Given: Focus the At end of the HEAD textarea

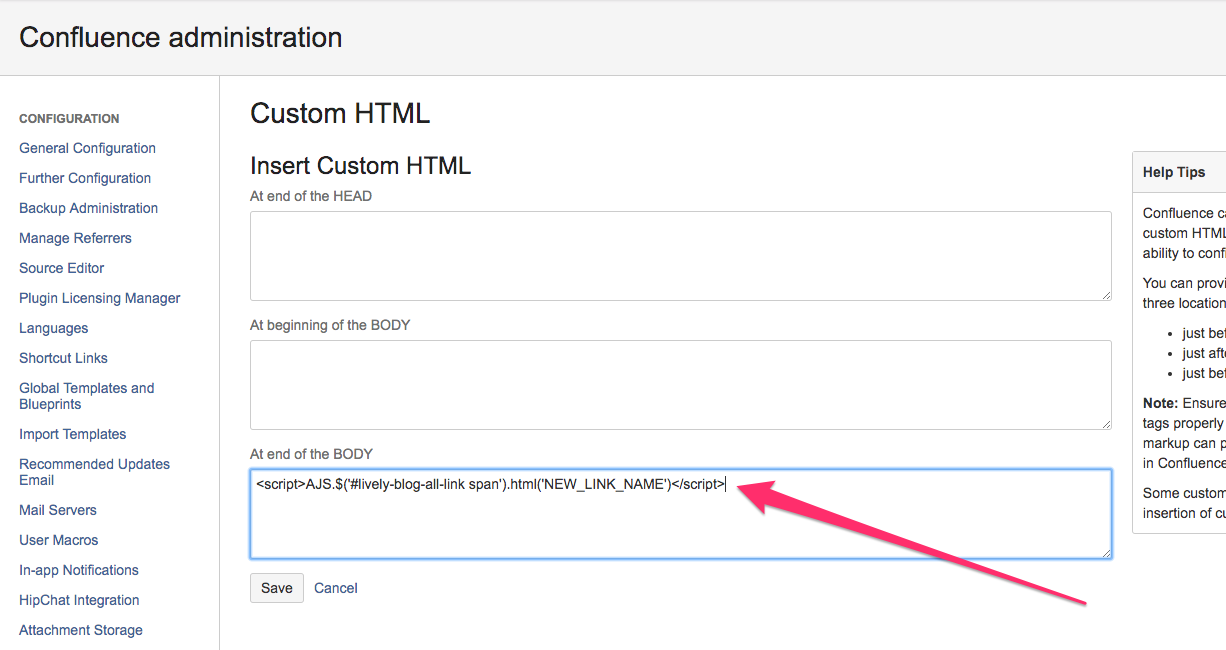Looking at the screenshot, I should point(680,255).
